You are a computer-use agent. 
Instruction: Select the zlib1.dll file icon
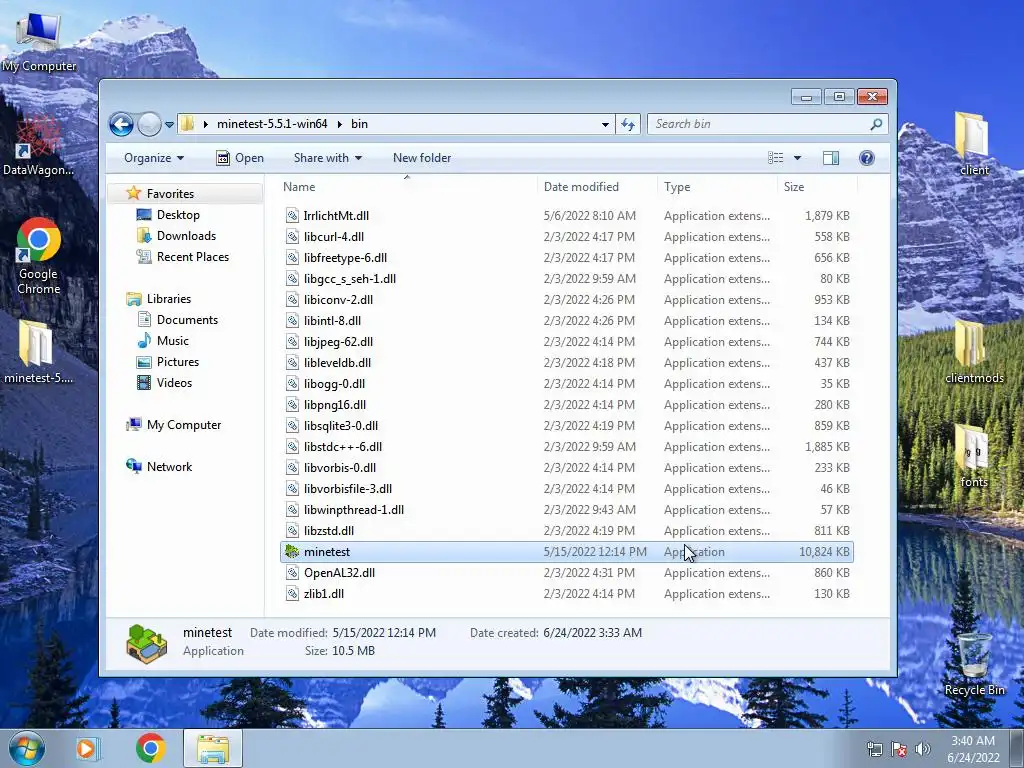[293, 594]
